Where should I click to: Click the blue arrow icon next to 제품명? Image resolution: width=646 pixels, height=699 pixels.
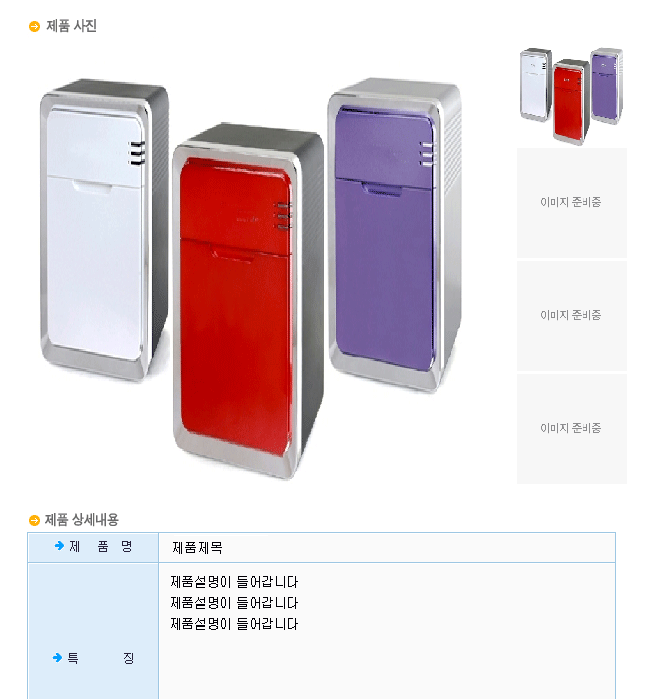click(x=59, y=546)
